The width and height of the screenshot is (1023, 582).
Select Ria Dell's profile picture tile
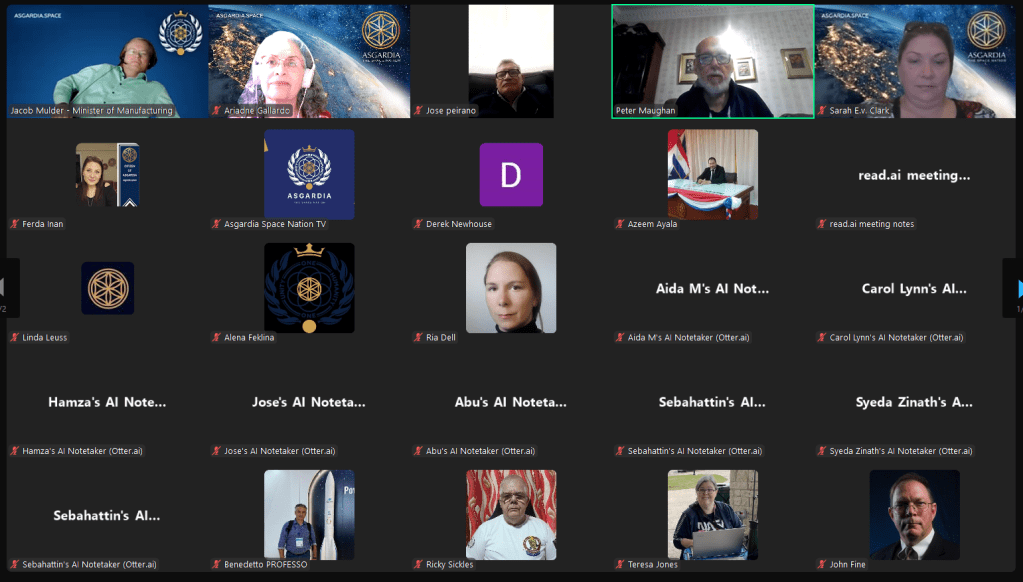pyautogui.click(x=511, y=288)
